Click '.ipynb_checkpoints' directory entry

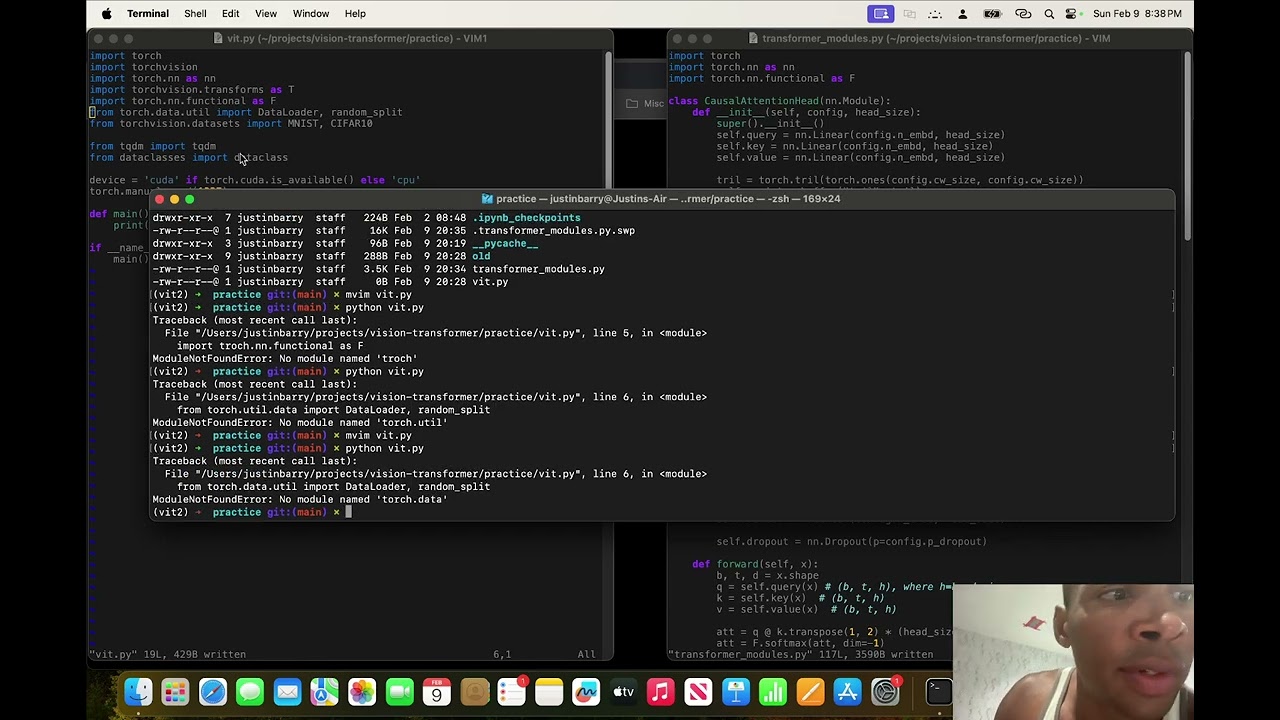[526, 218]
